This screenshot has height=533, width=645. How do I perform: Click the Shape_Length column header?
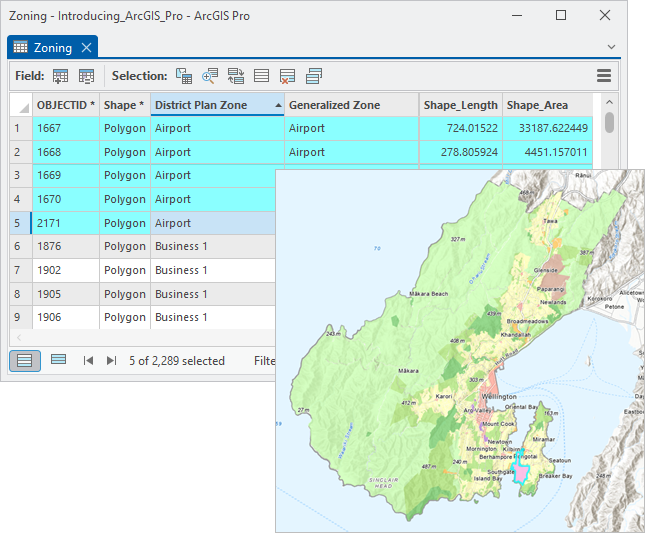pyautogui.click(x=460, y=105)
